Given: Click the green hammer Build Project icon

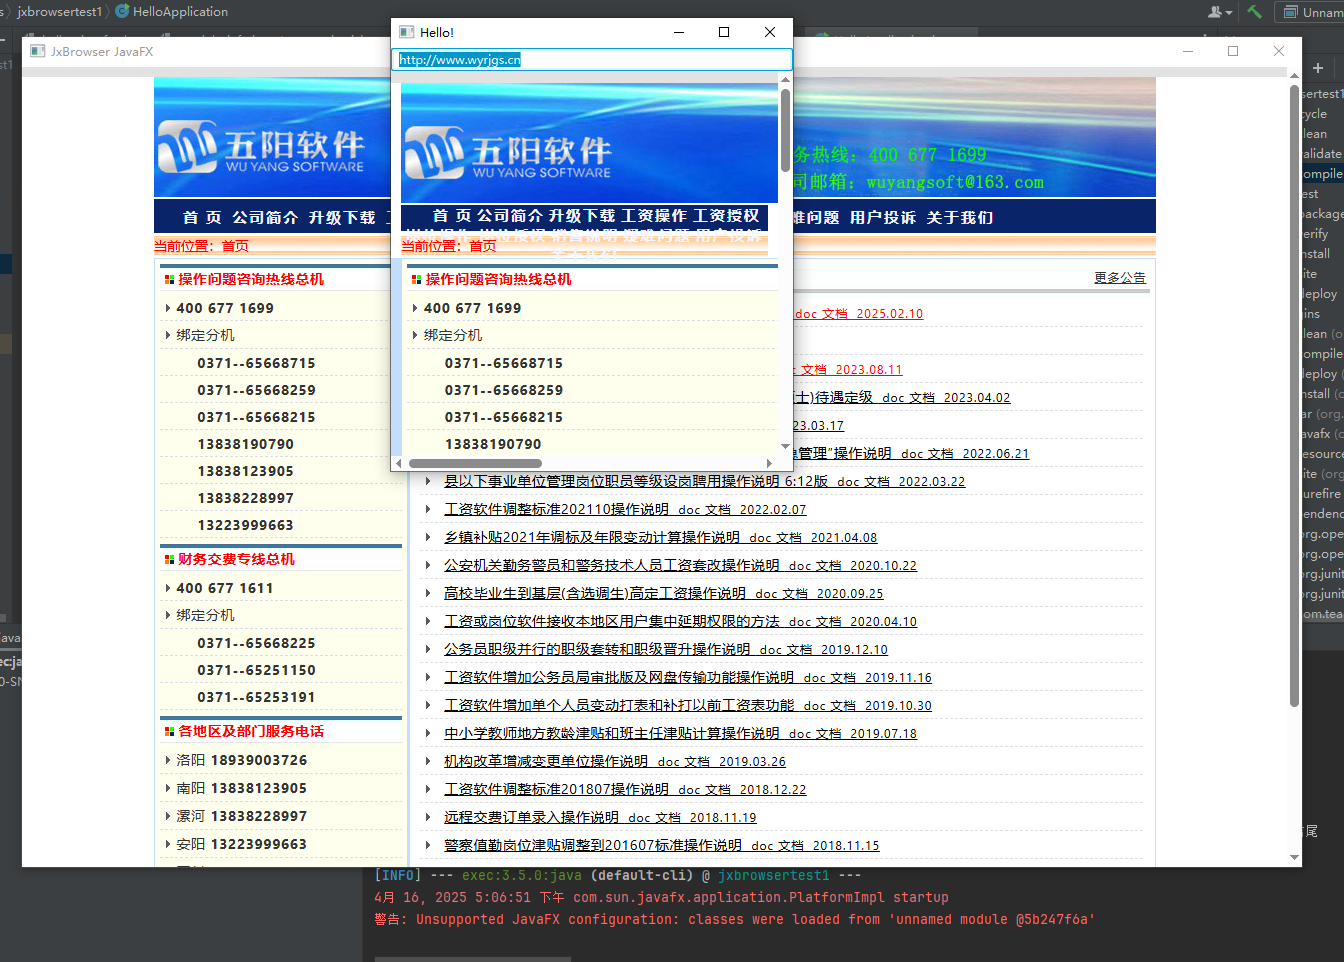Looking at the screenshot, I should 1254,12.
